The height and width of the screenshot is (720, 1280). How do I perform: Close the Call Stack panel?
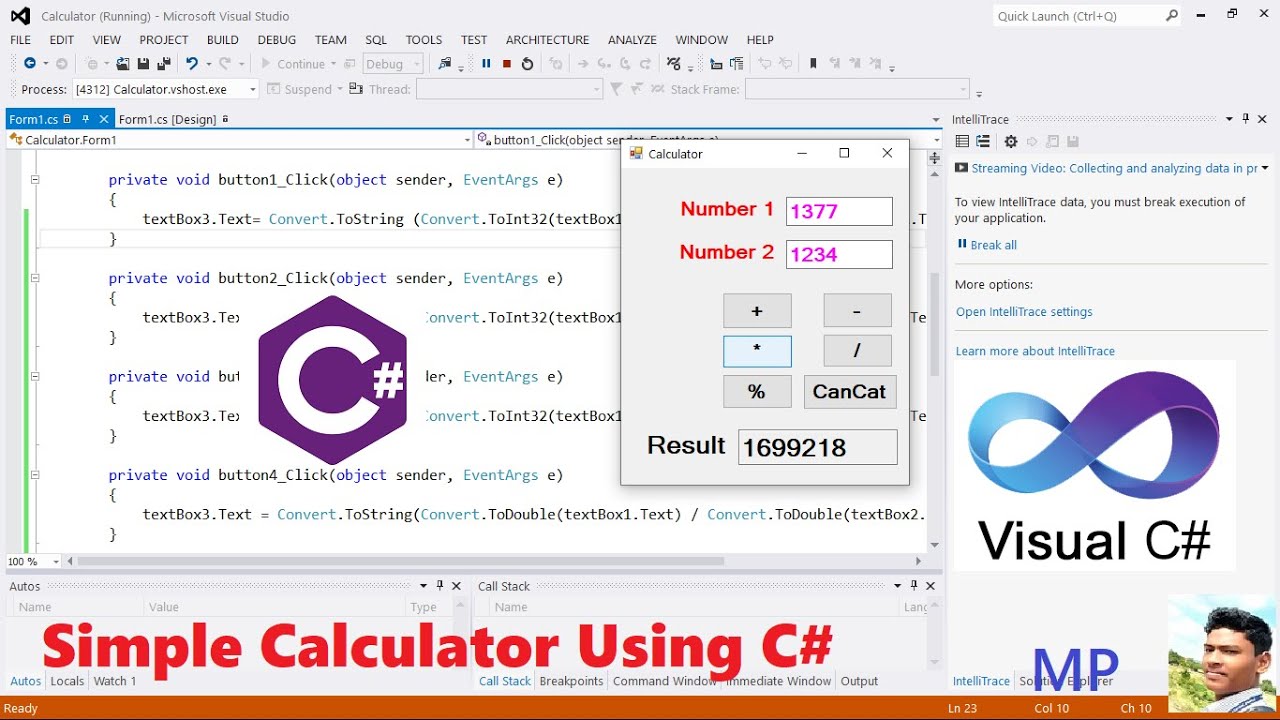click(x=931, y=586)
